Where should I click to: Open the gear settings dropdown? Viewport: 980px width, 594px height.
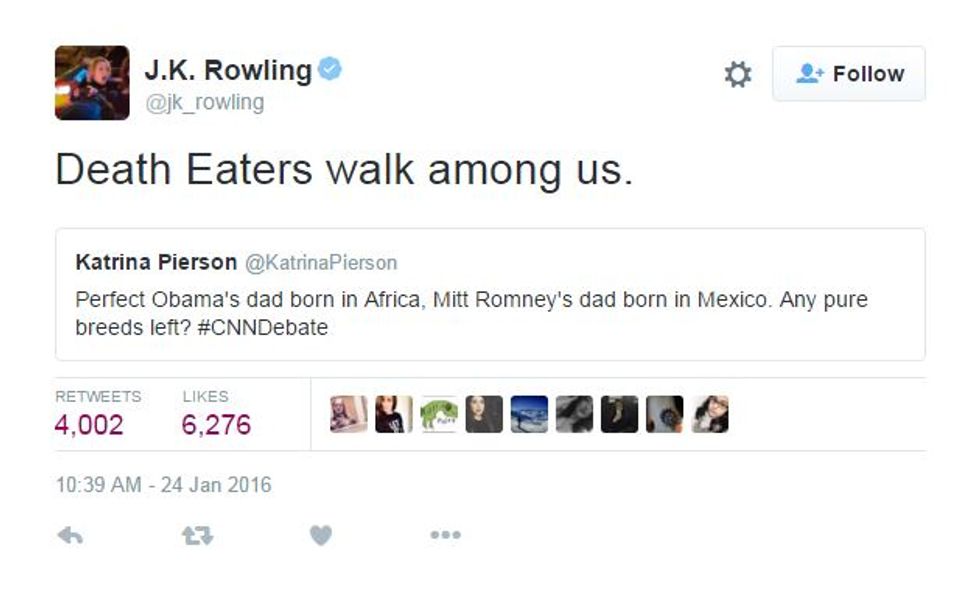738,74
